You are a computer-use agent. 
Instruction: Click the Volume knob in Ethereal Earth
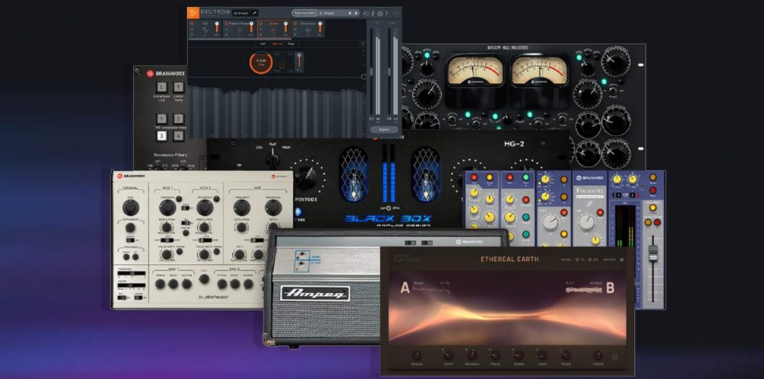pyautogui.click(x=598, y=355)
